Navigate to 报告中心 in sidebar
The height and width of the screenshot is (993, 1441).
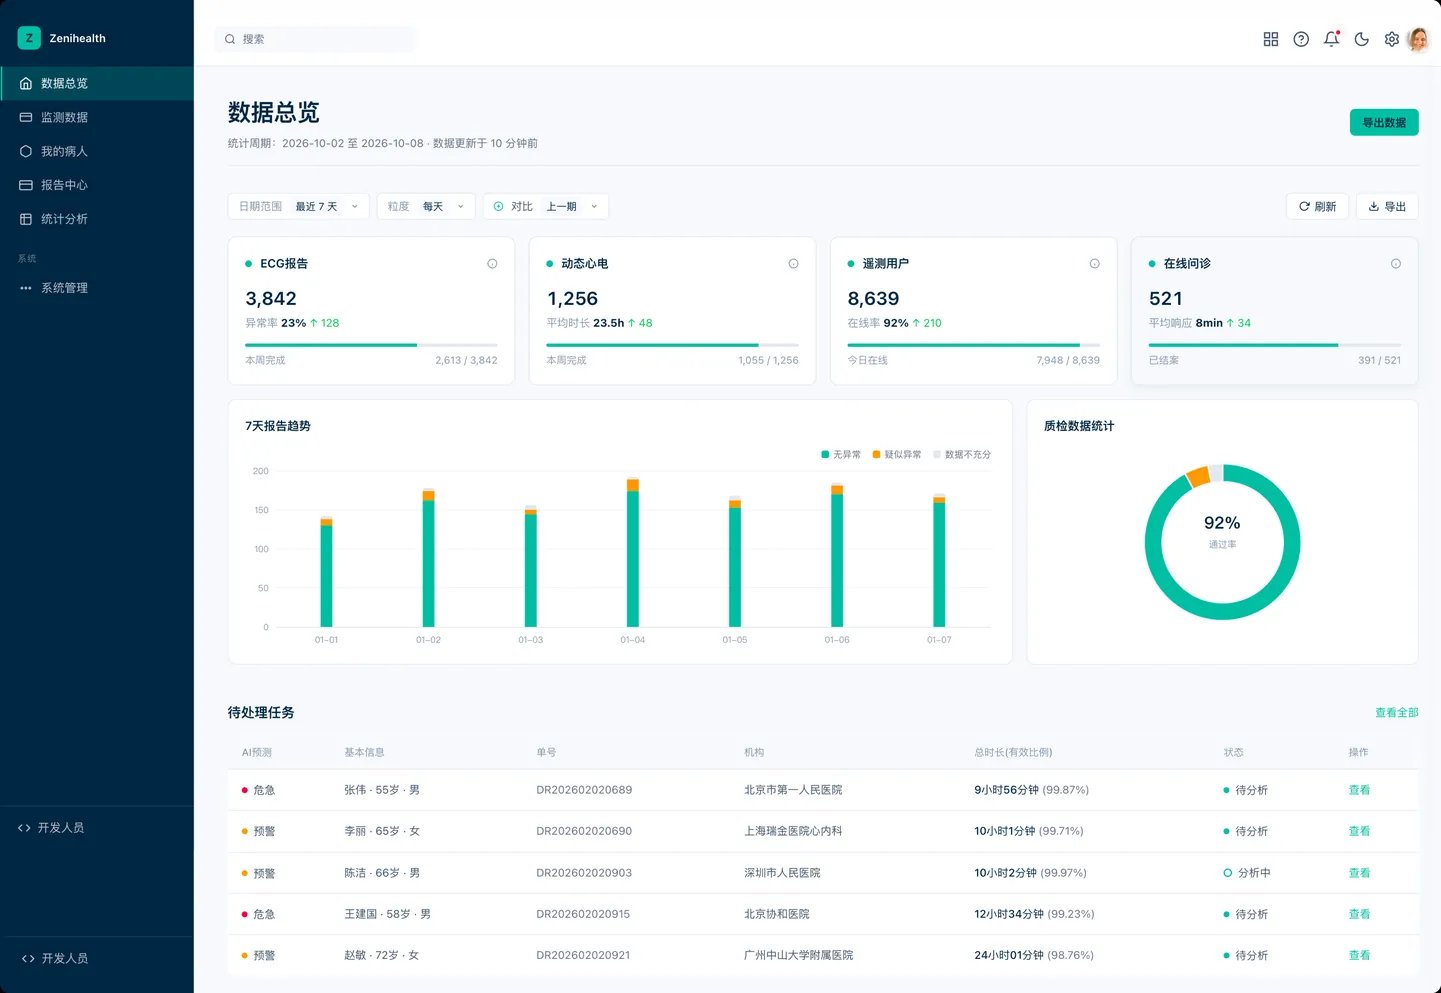coord(97,185)
